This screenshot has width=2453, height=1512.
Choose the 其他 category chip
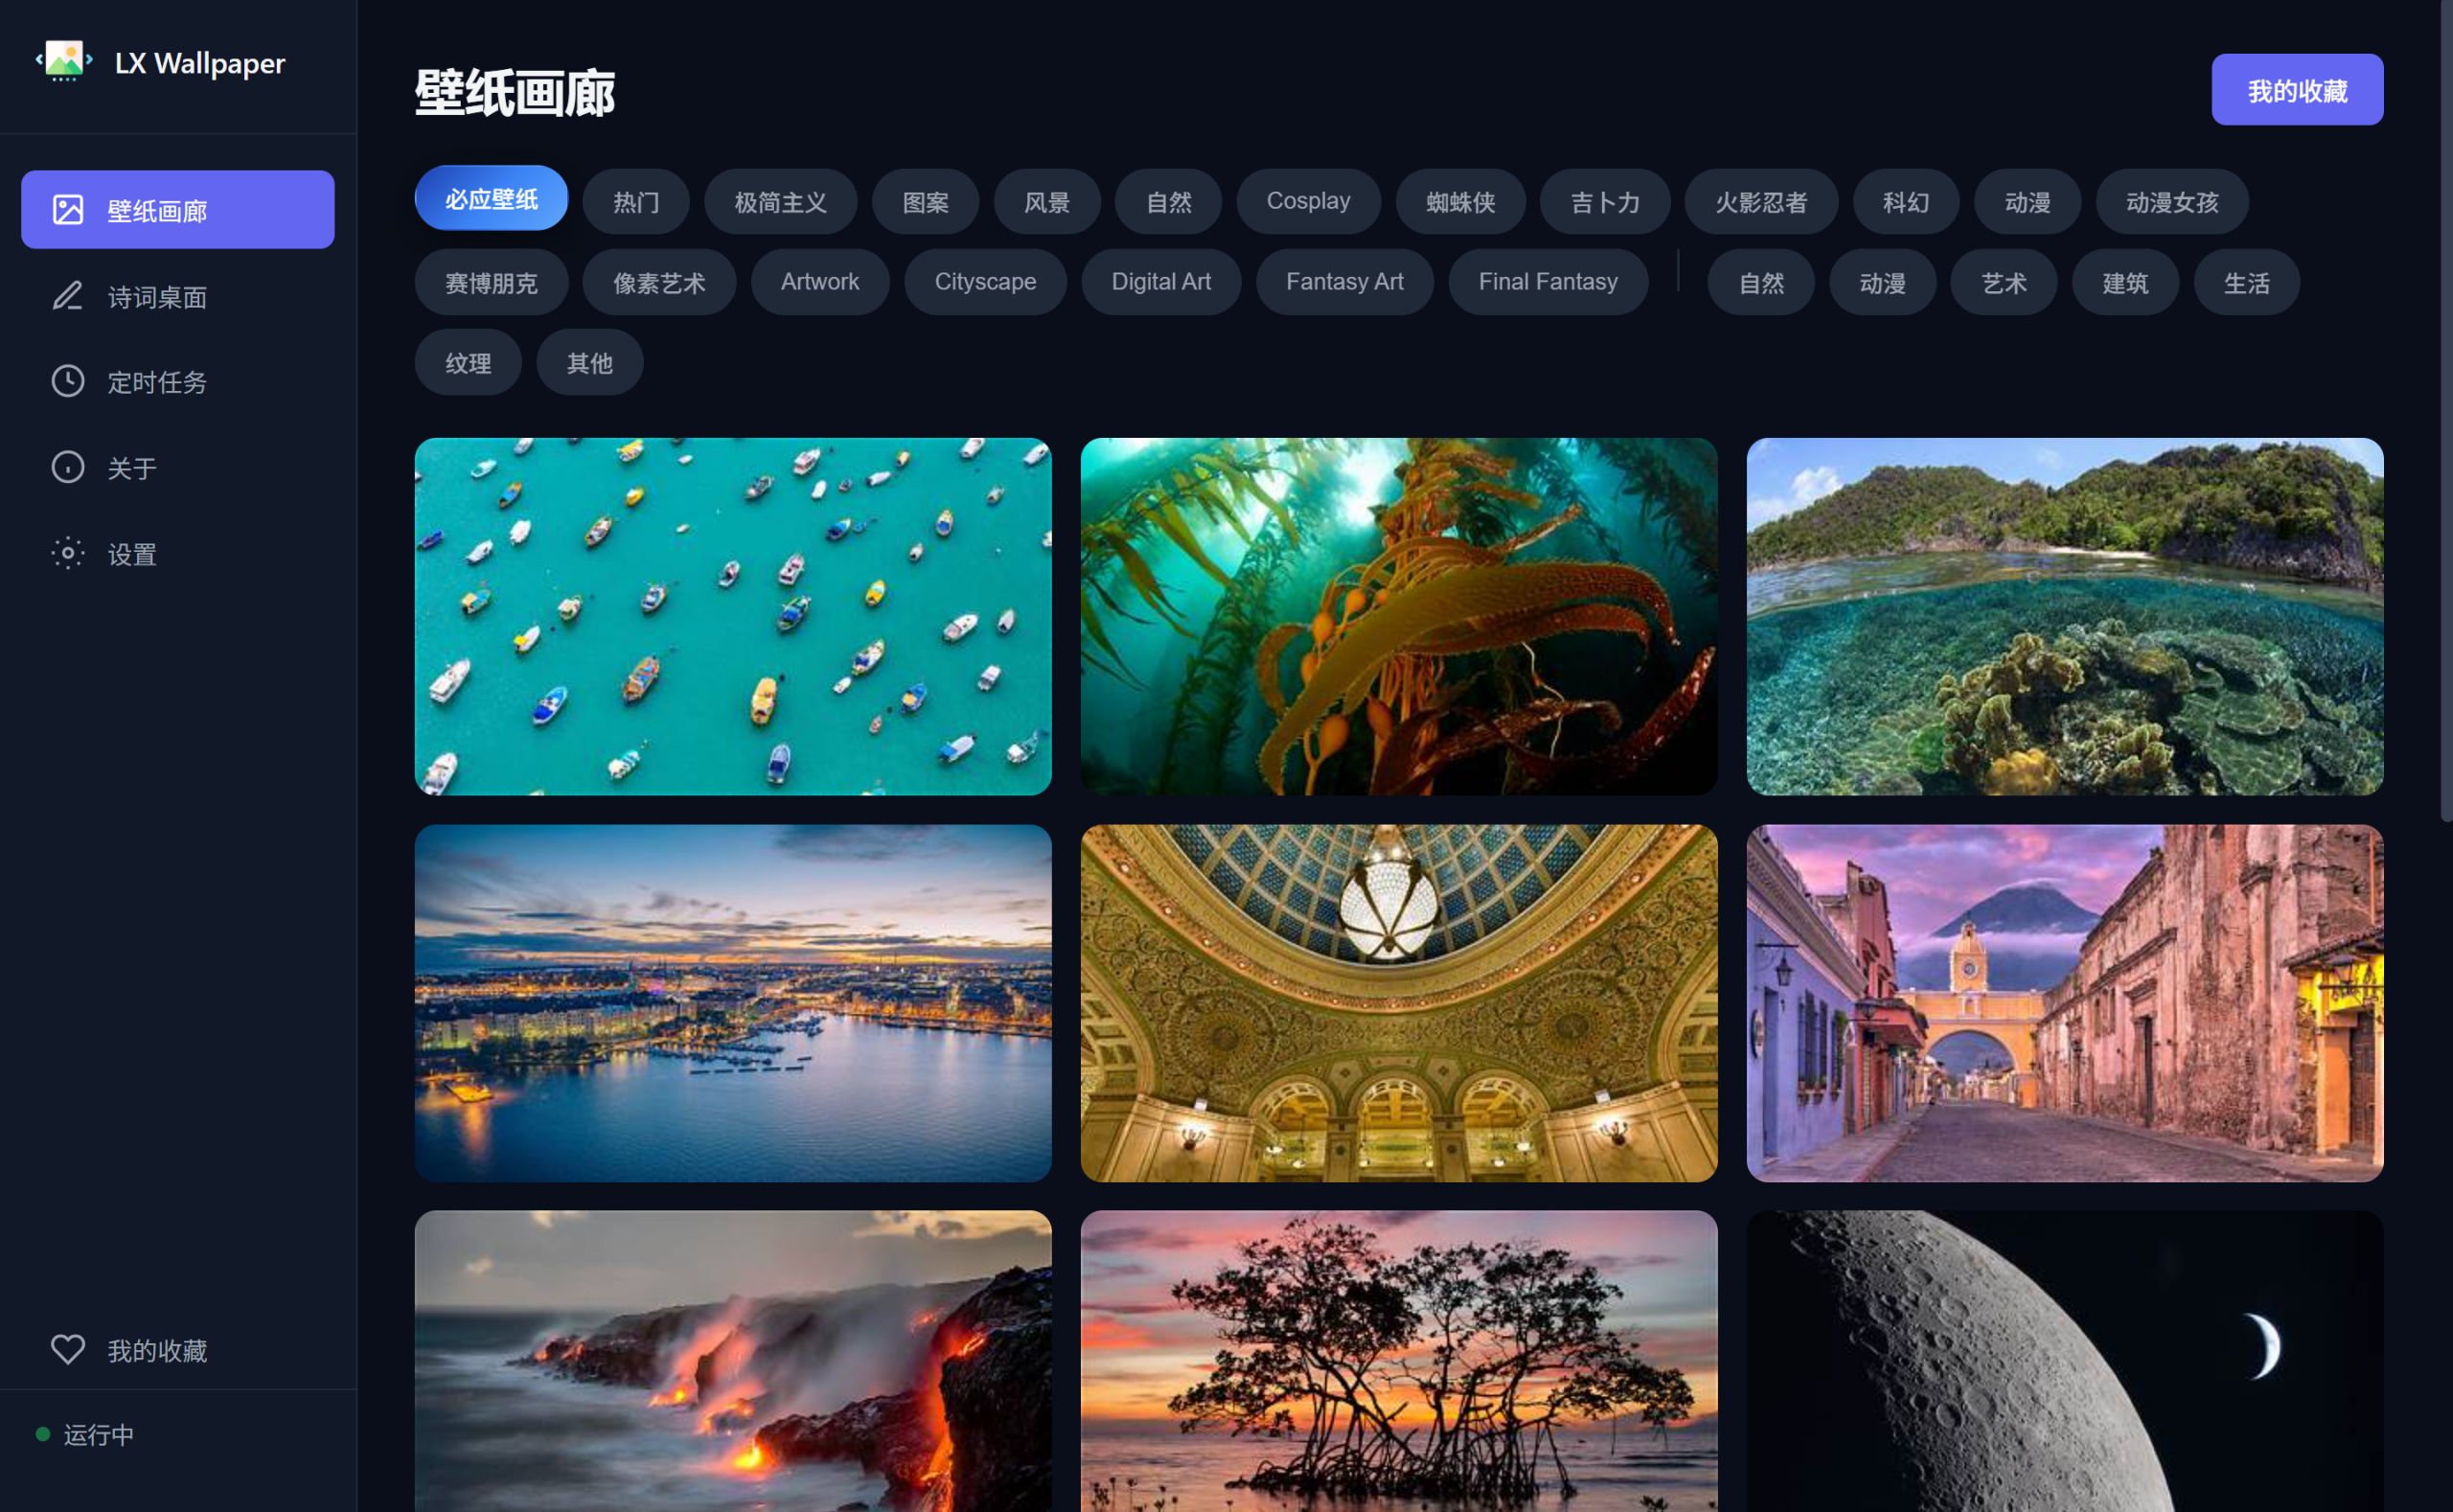click(x=590, y=362)
